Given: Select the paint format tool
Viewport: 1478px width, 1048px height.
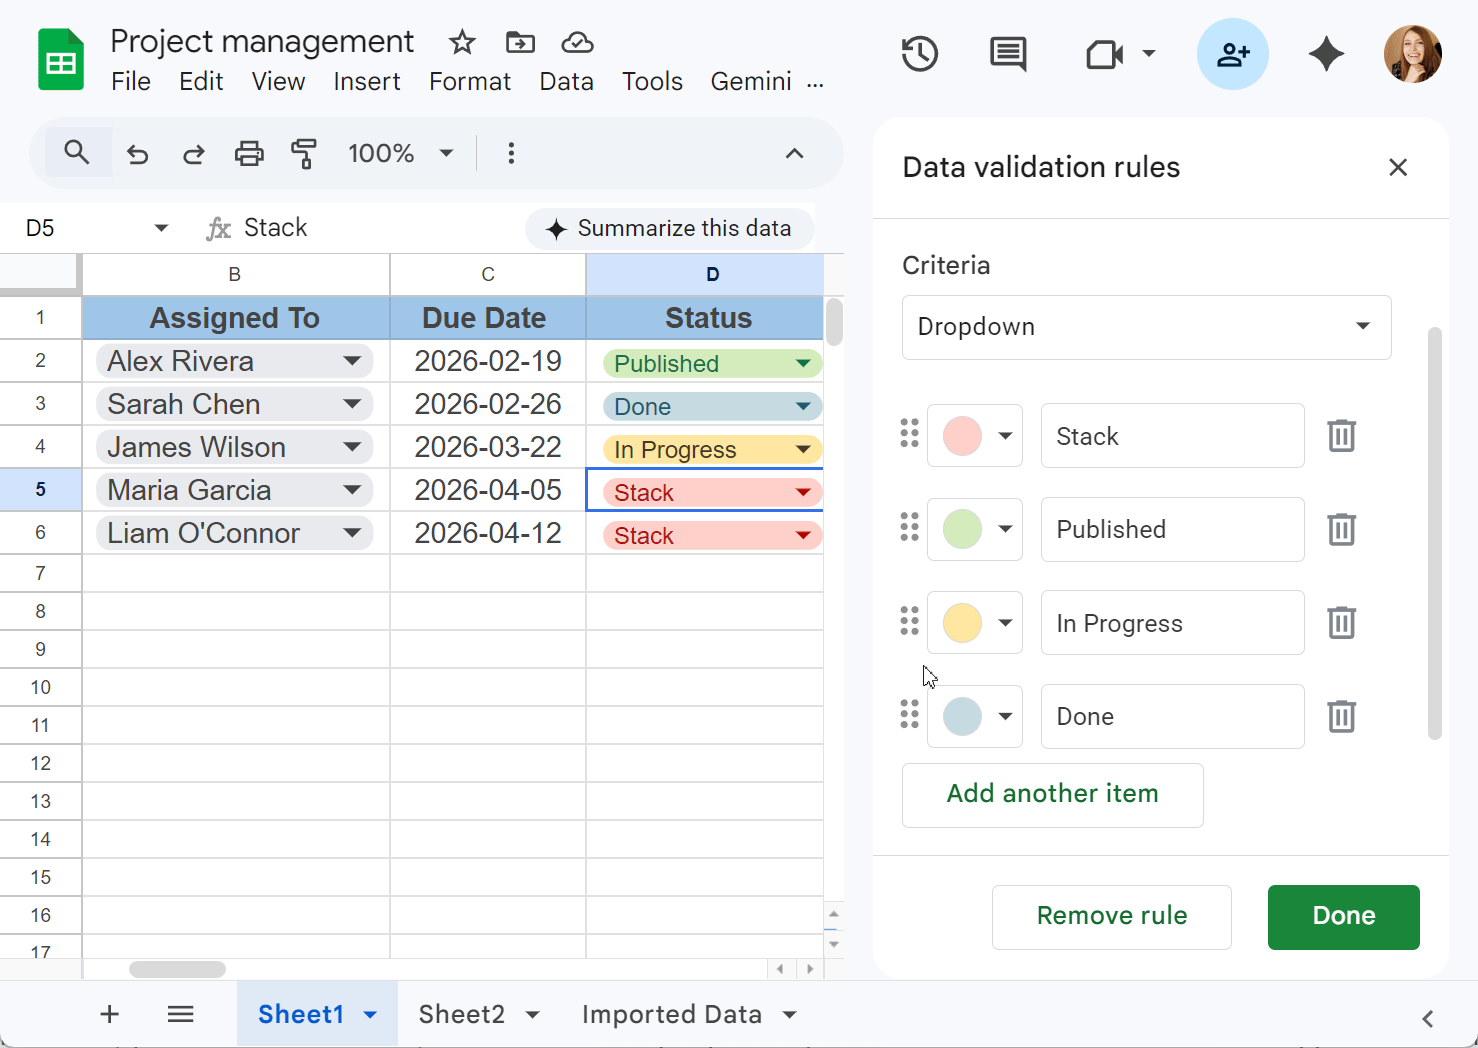Looking at the screenshot, I should click(x=305, y=154).
